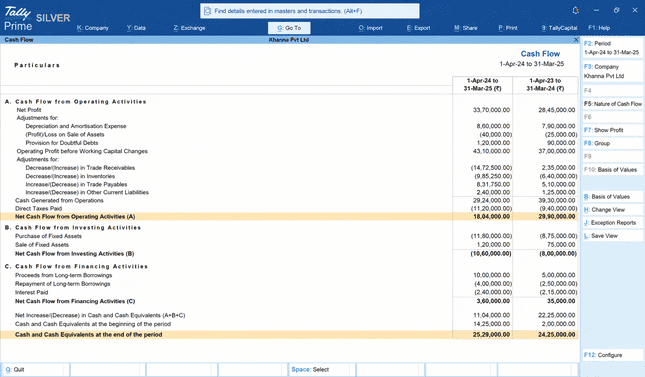Click Decrease/(Increase) in Trade Receivables row
The height and width of the screenshot is (377, 645).
click(289, 168)
